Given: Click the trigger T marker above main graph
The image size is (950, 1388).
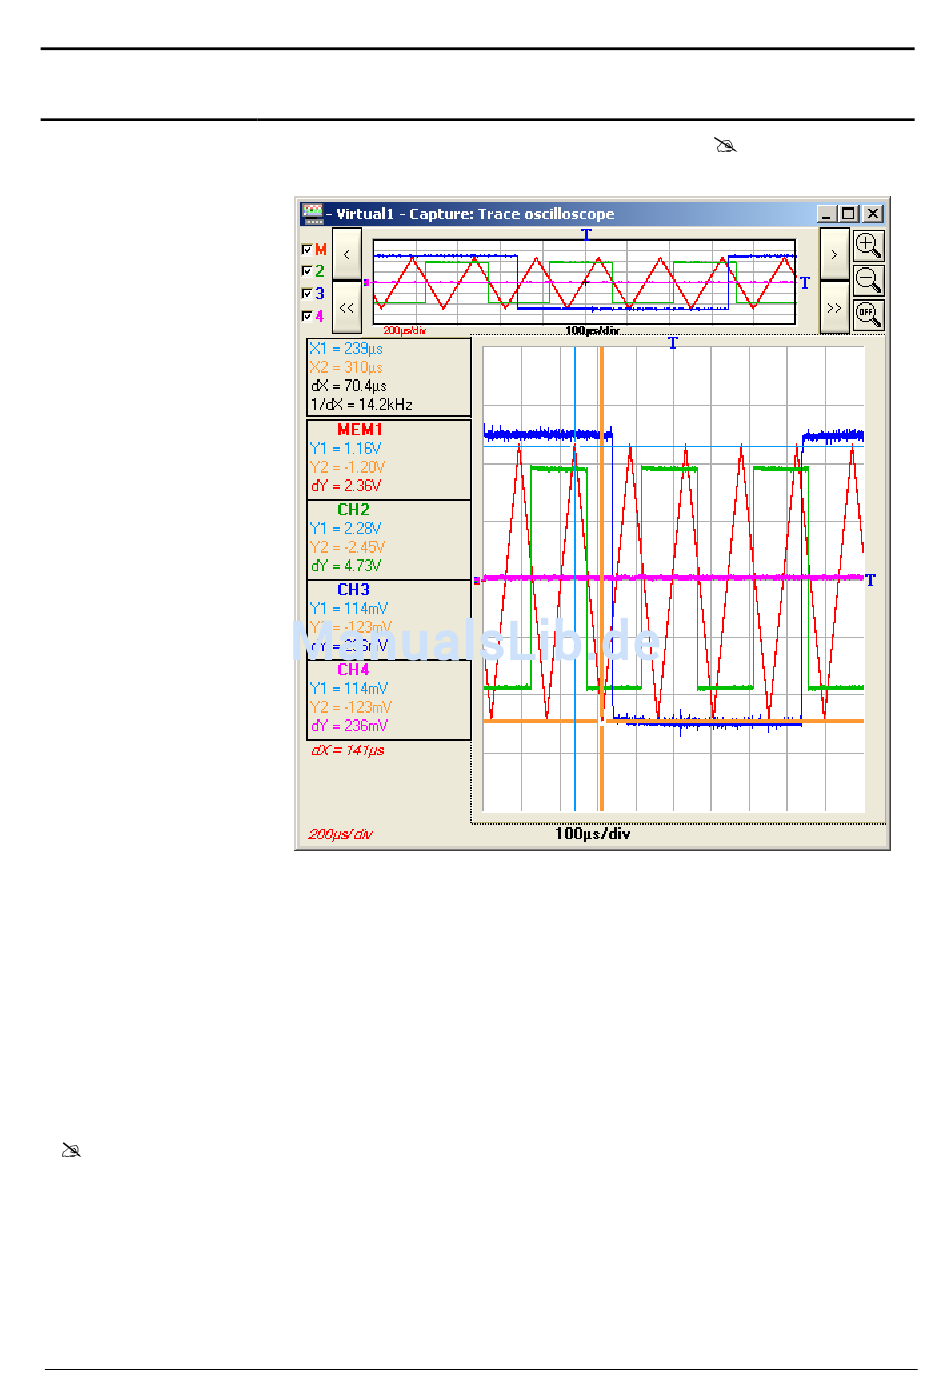Looking at the screenshot, I should click(673, 343).
